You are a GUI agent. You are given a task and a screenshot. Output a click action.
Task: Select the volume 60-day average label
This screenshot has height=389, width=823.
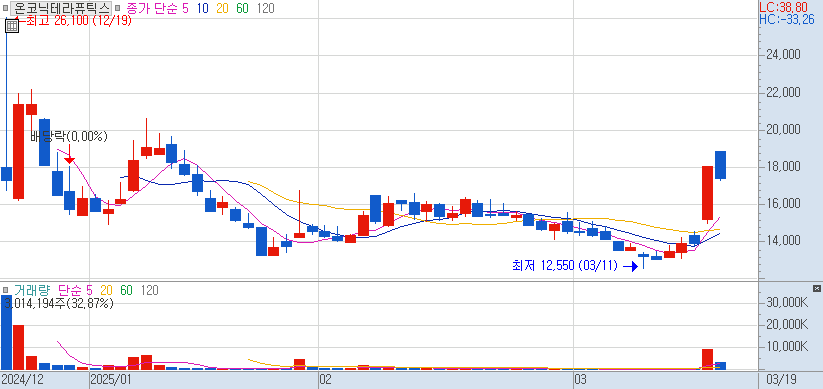pos(126,290)
